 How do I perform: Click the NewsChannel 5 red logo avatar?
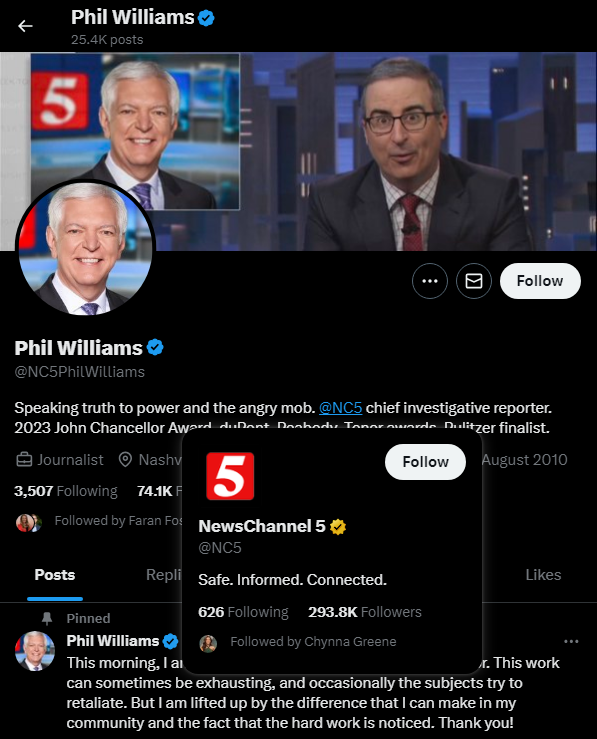[x=230, y=476]
